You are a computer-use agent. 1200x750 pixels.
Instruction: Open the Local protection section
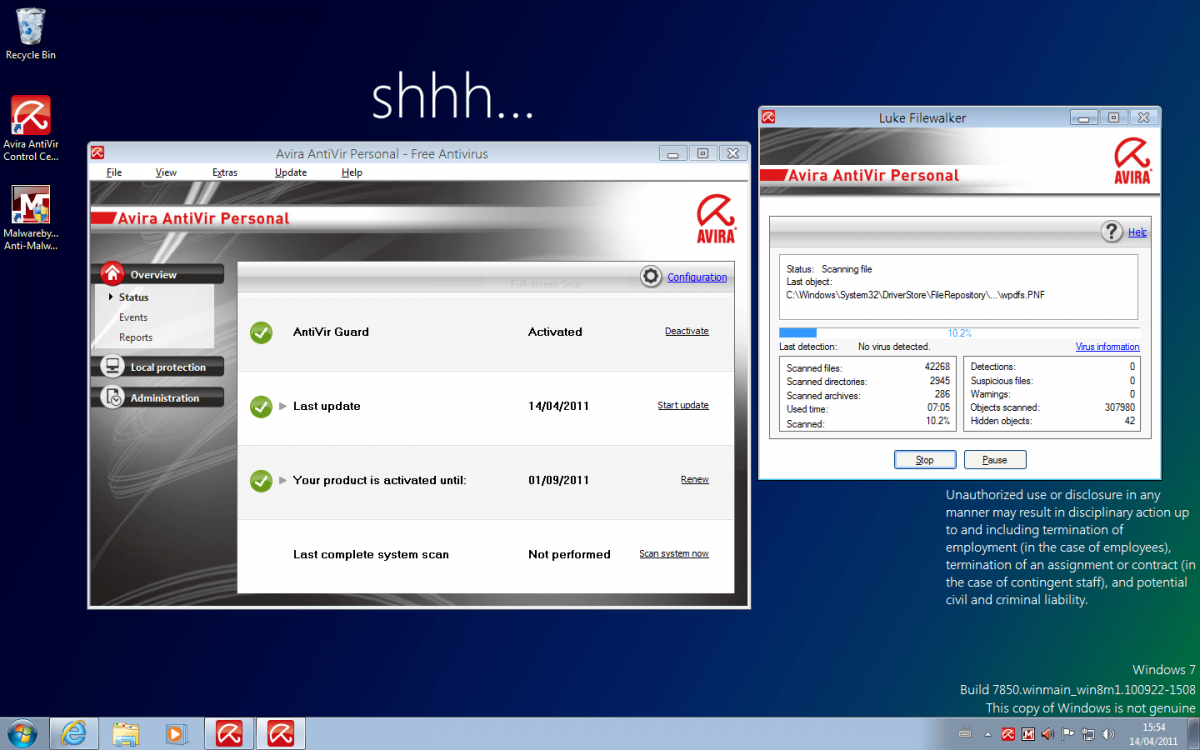(160, 367)
